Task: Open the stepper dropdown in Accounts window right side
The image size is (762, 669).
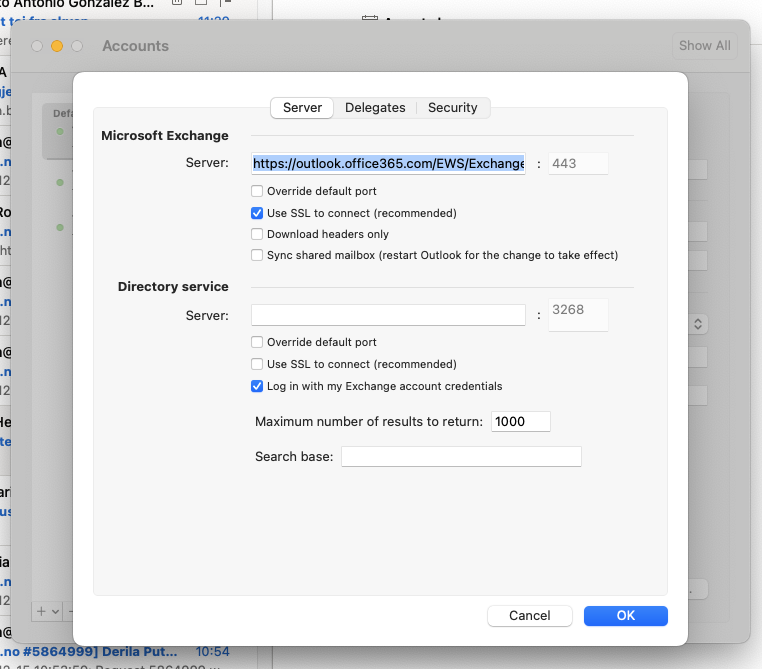Action: click(698, 324)
